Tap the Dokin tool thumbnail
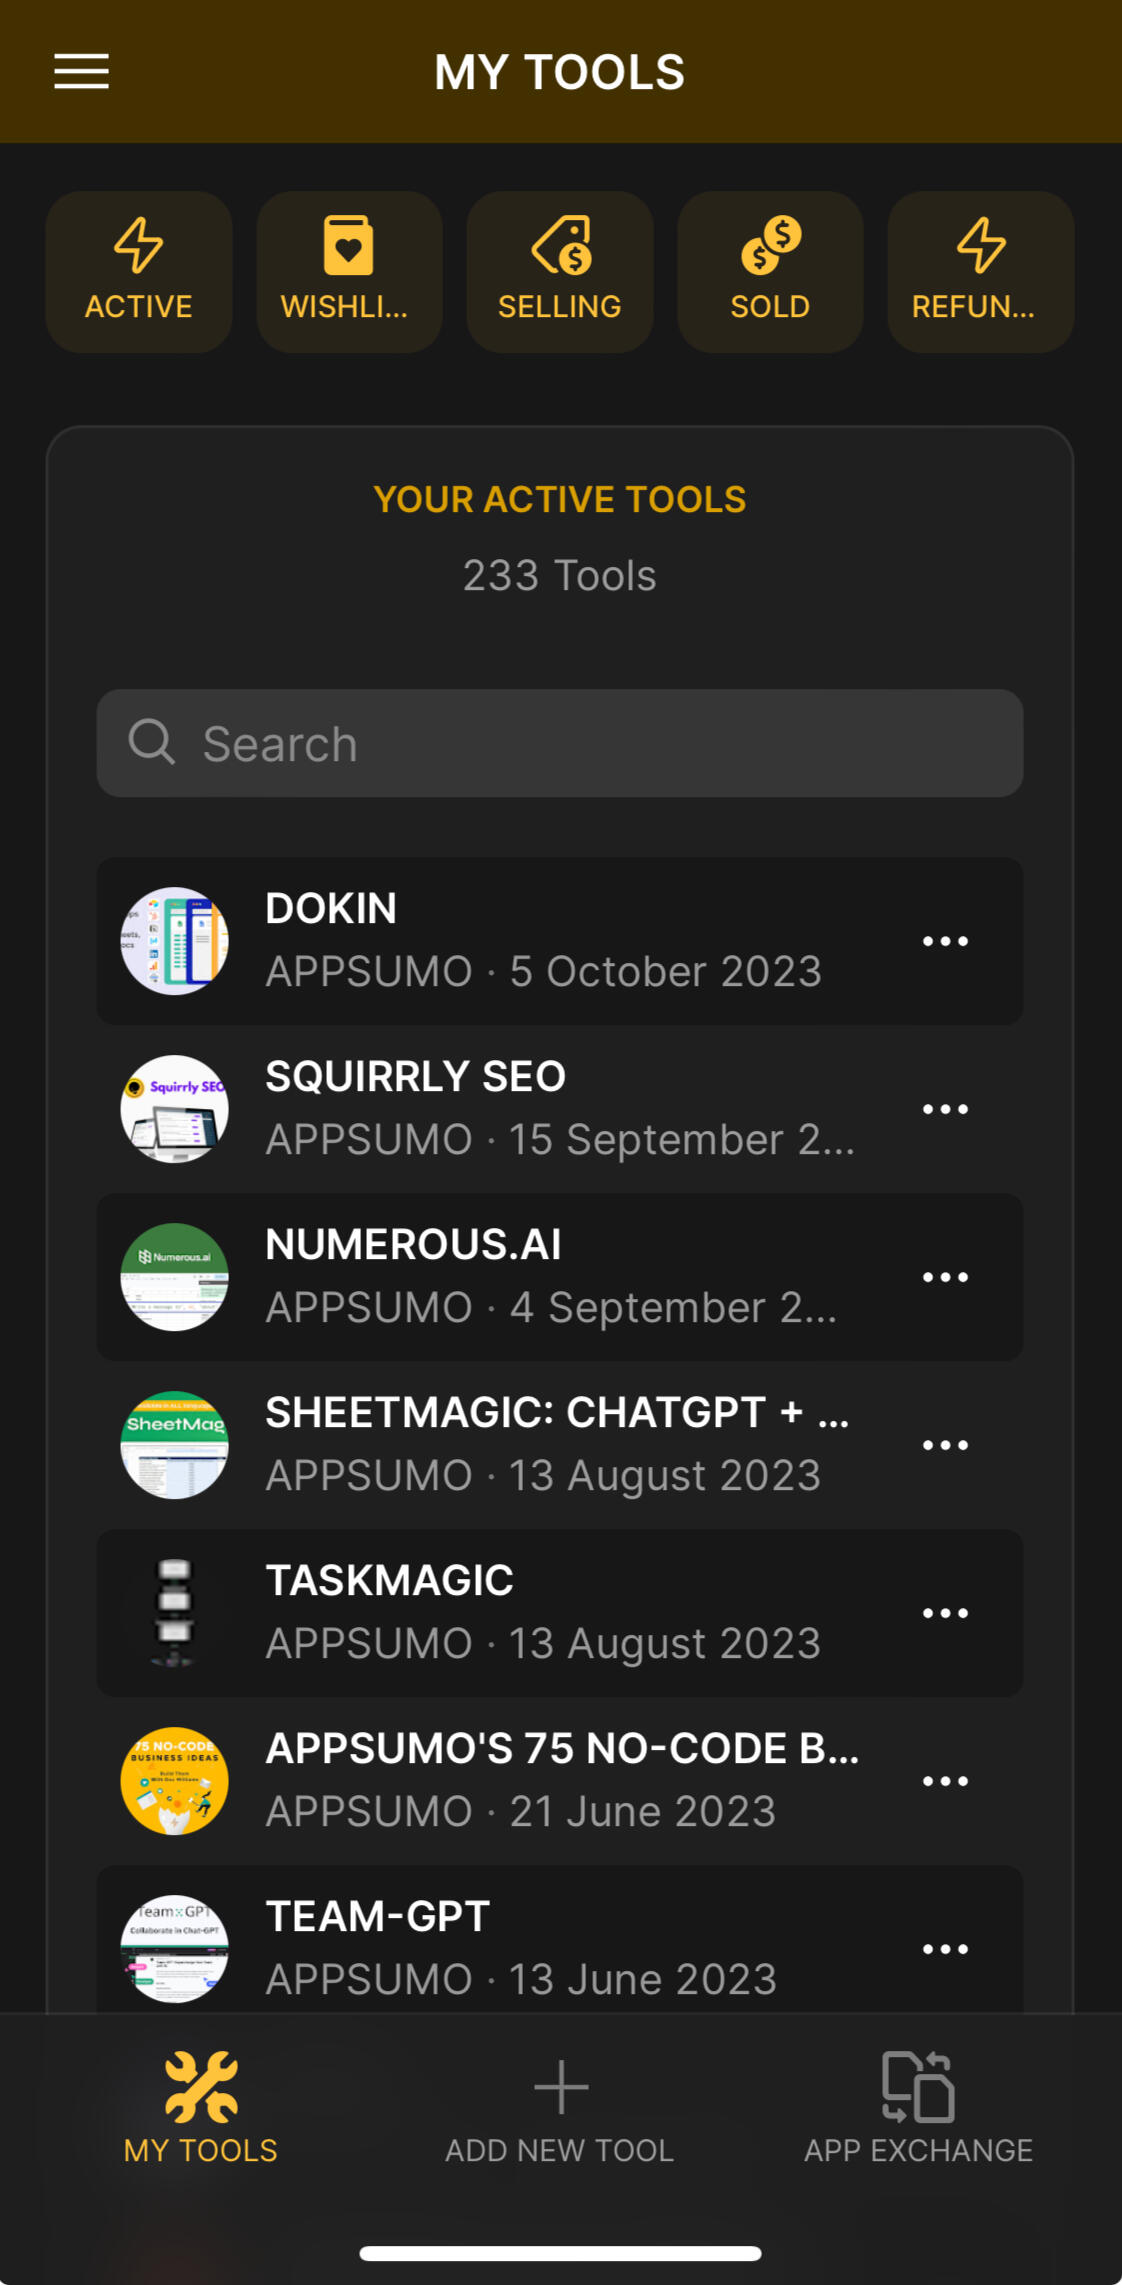 (175, 941)
